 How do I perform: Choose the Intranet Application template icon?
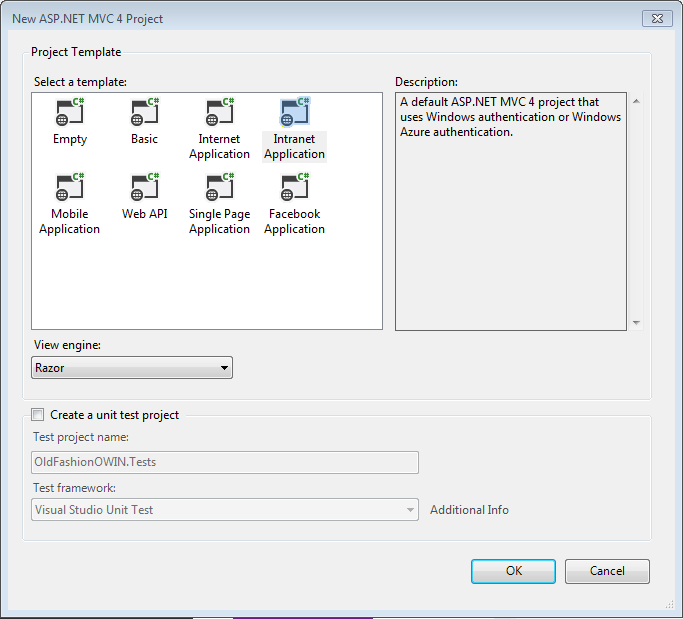(x=294, y=112)
